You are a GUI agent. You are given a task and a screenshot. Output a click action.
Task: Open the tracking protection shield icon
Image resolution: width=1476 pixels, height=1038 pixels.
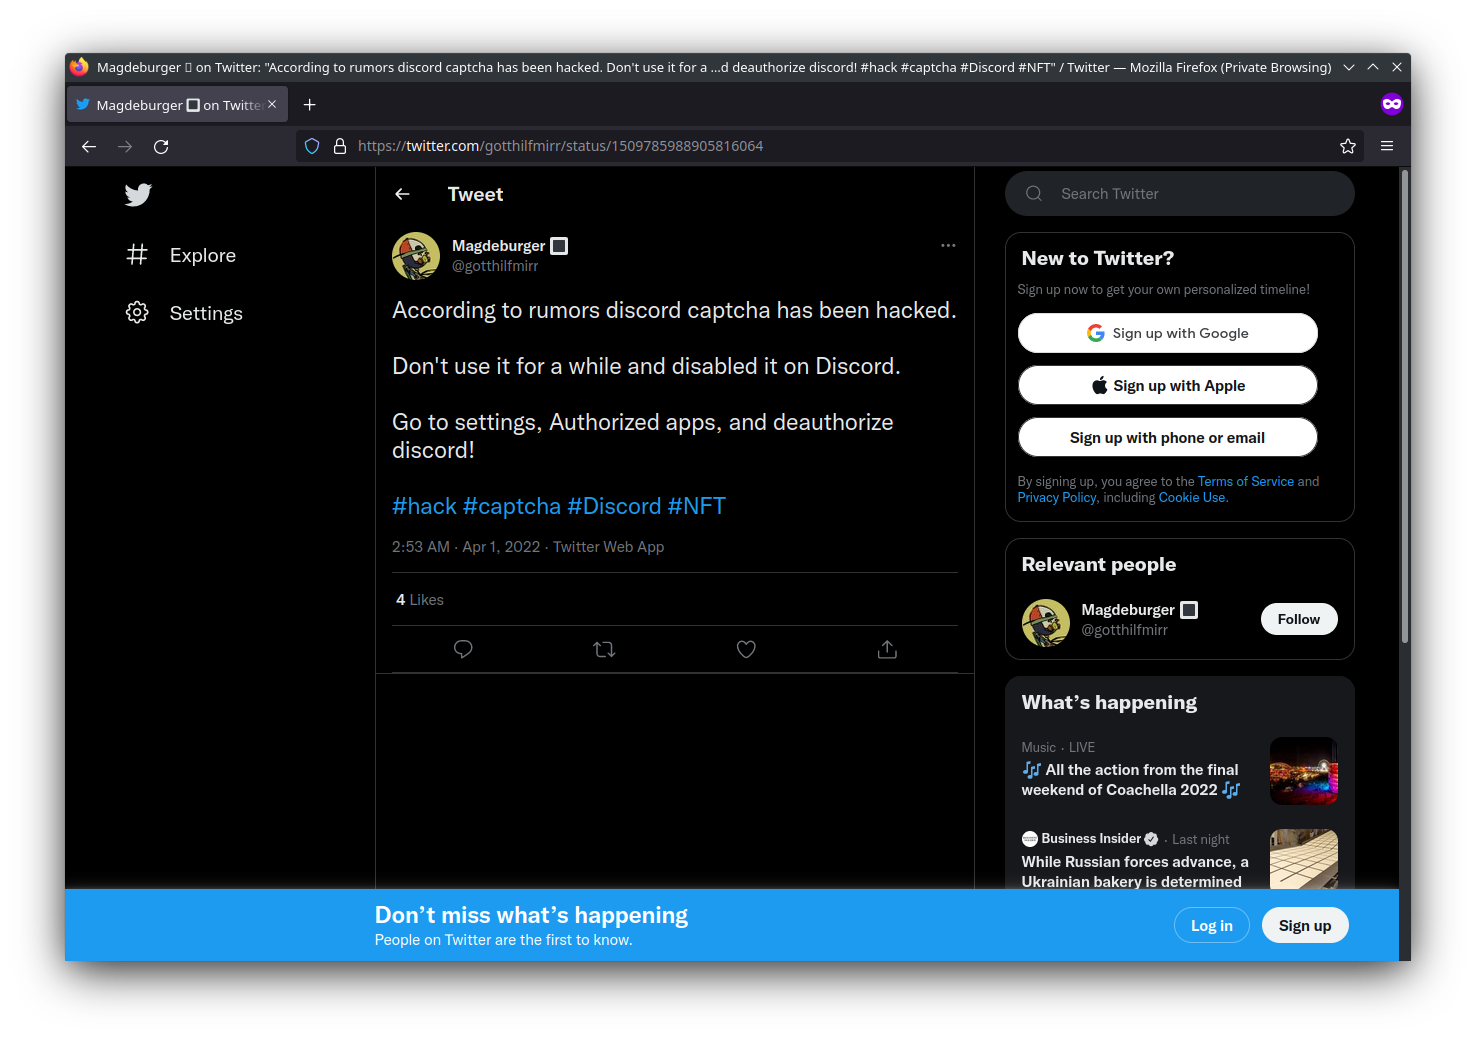click(312, 146)
